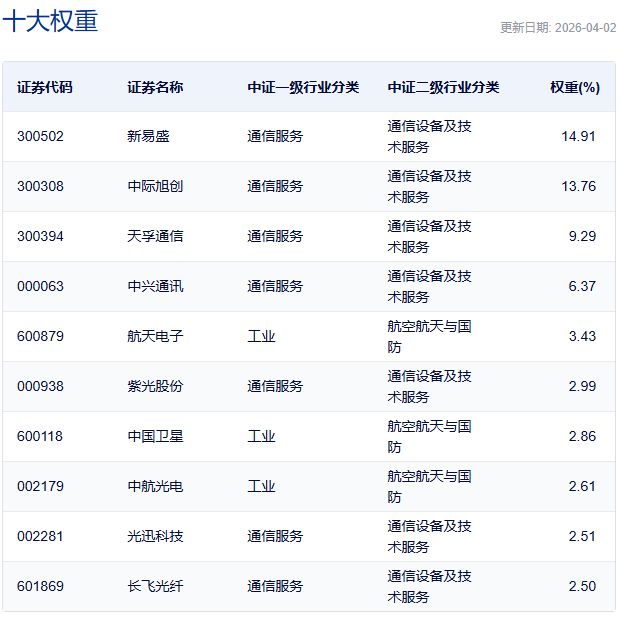Click the 证券名称 column header
The image size is (621, 617).
[x=155, y=87]
